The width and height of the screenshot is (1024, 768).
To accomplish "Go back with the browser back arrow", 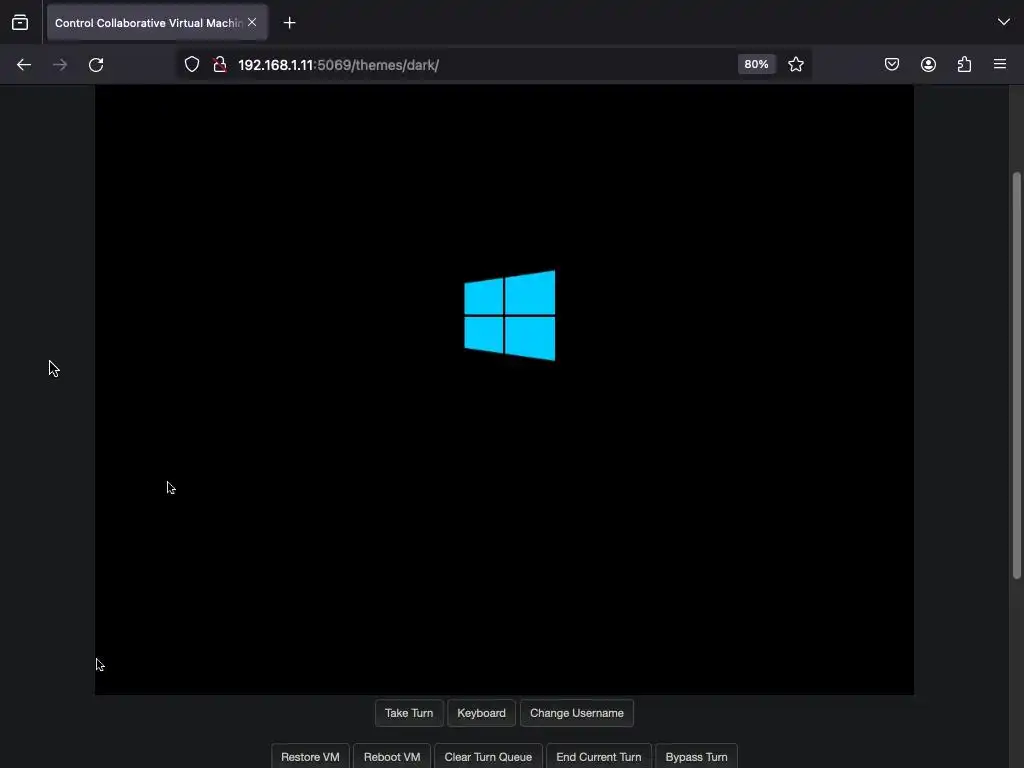I will 24,65.
